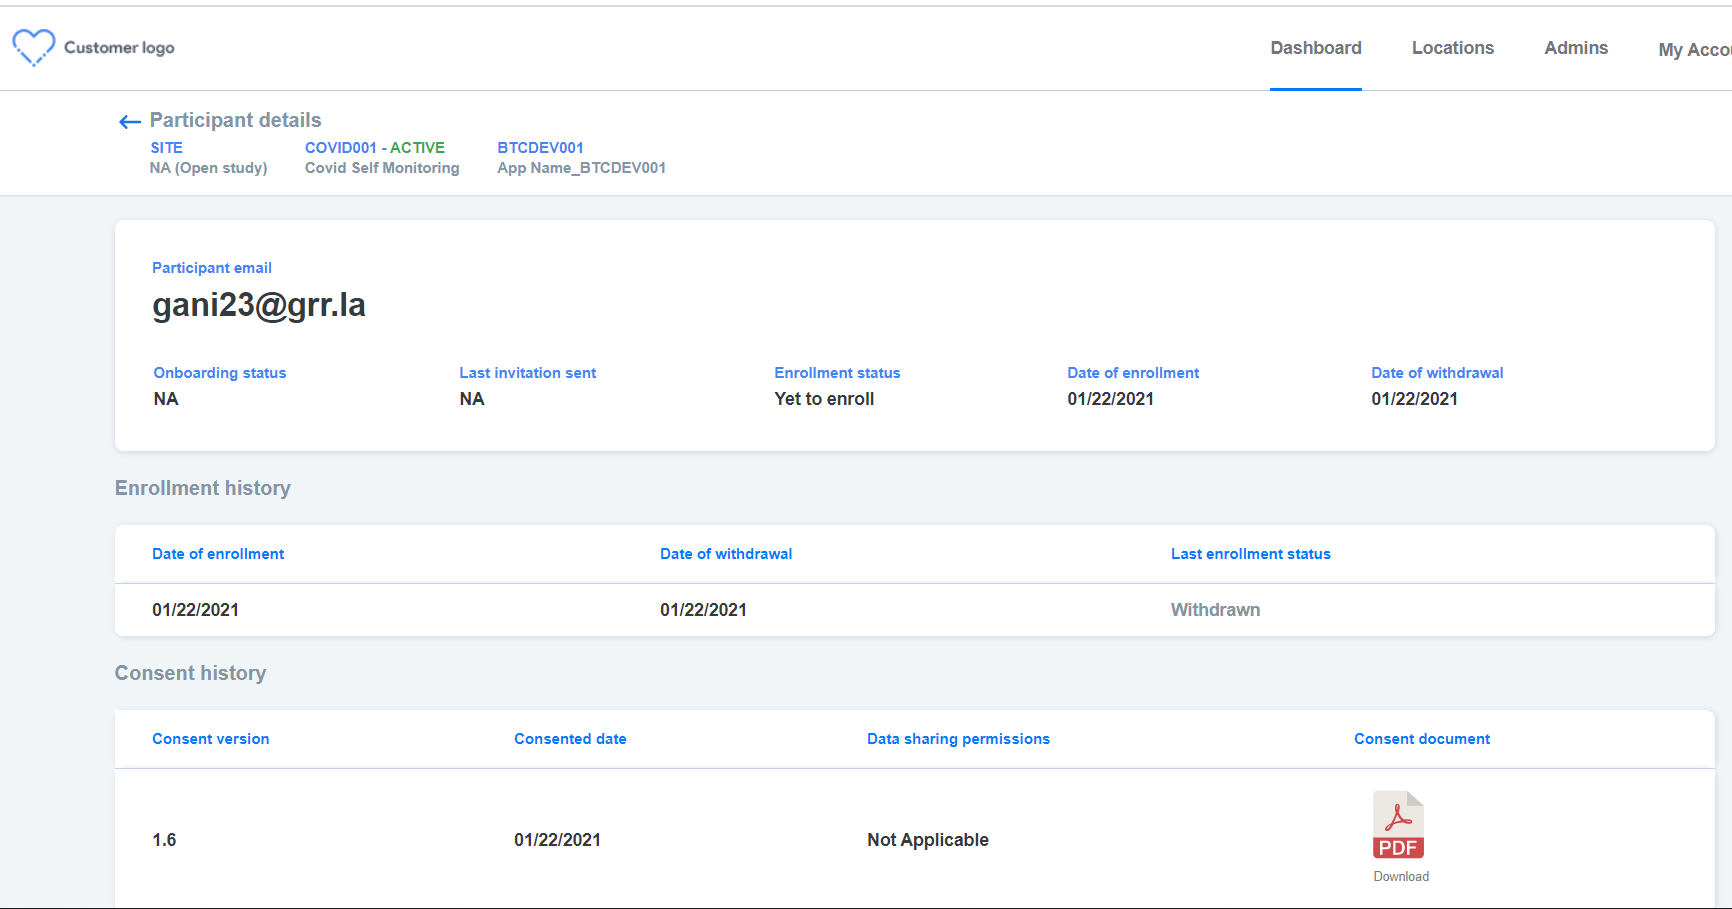The height and width of the screenshot is (909, 1732).
Task: Select the Enrollment status value Yet to enroll
Action: 823,398
